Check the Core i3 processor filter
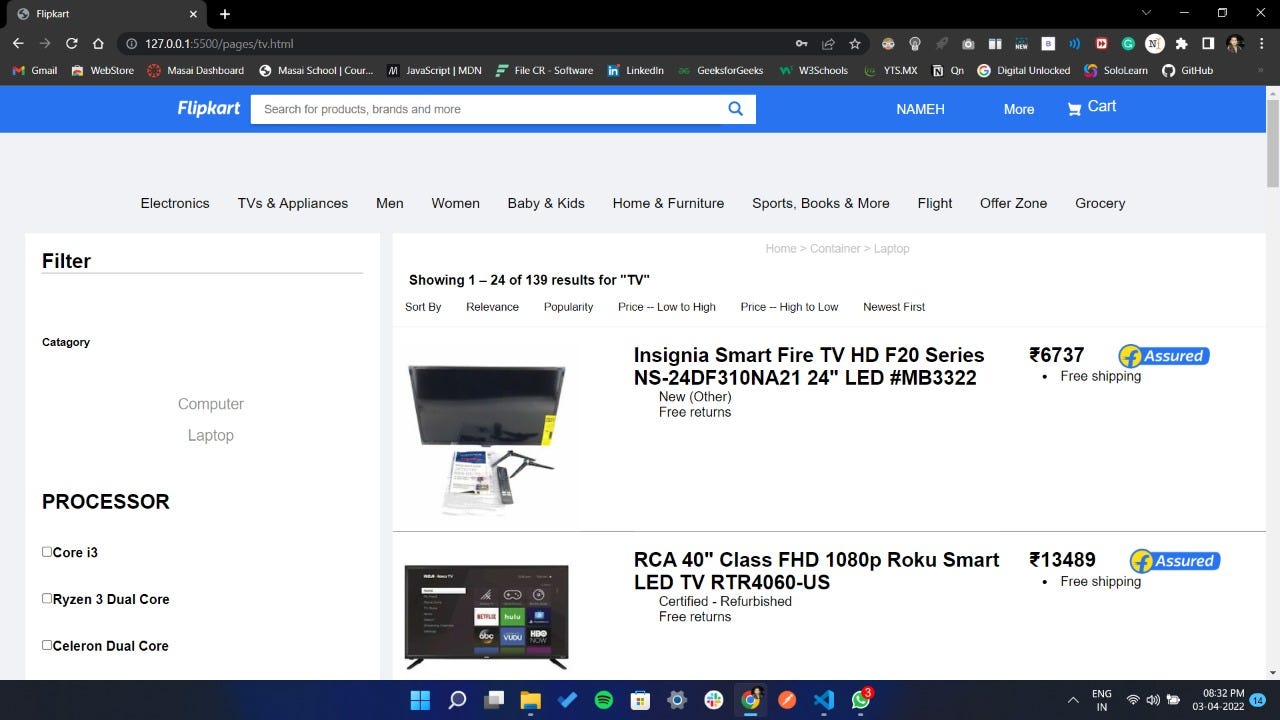This screenshot has width=1280, height=720. pyautogui.click(x=47, y=552)
